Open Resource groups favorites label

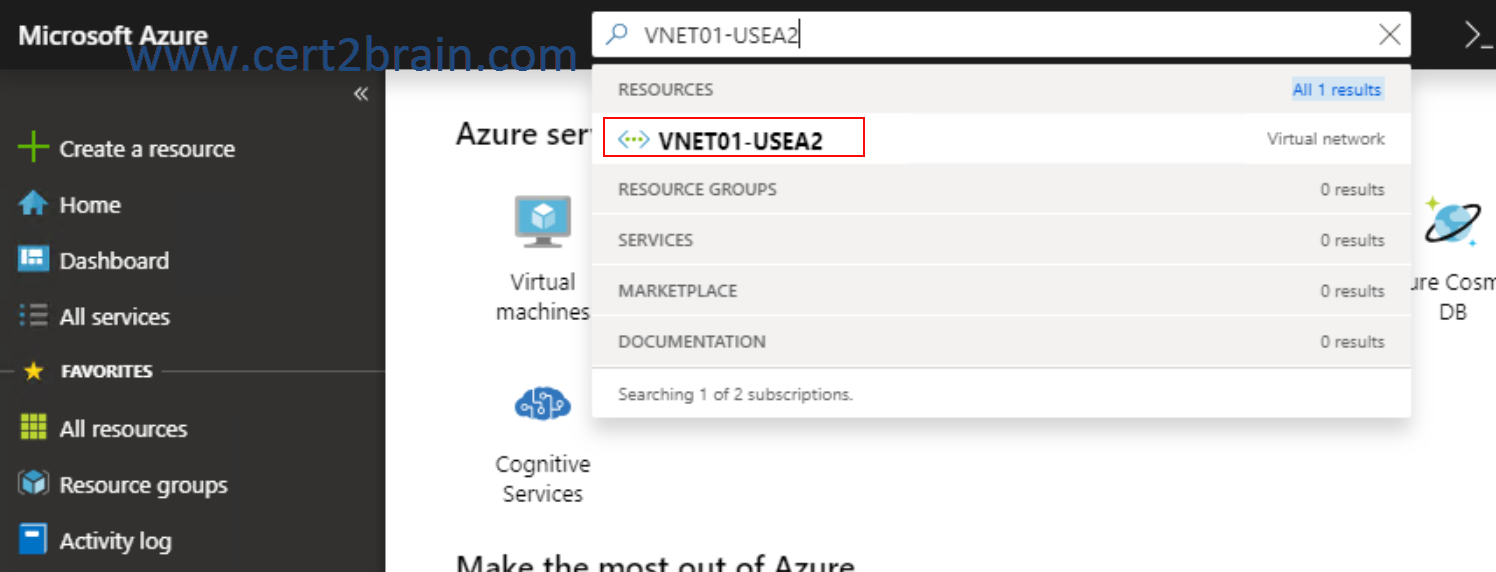tap(144, 485)
